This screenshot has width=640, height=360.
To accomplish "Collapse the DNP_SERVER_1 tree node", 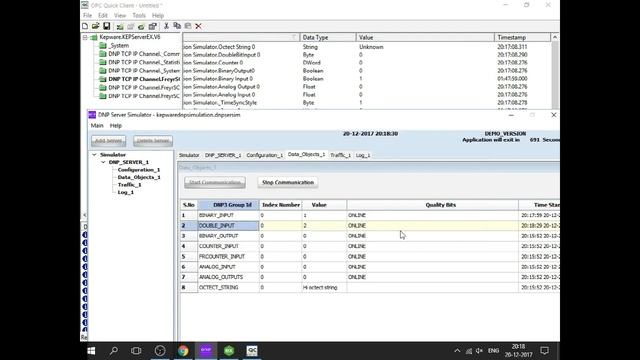I will (103, 162).
